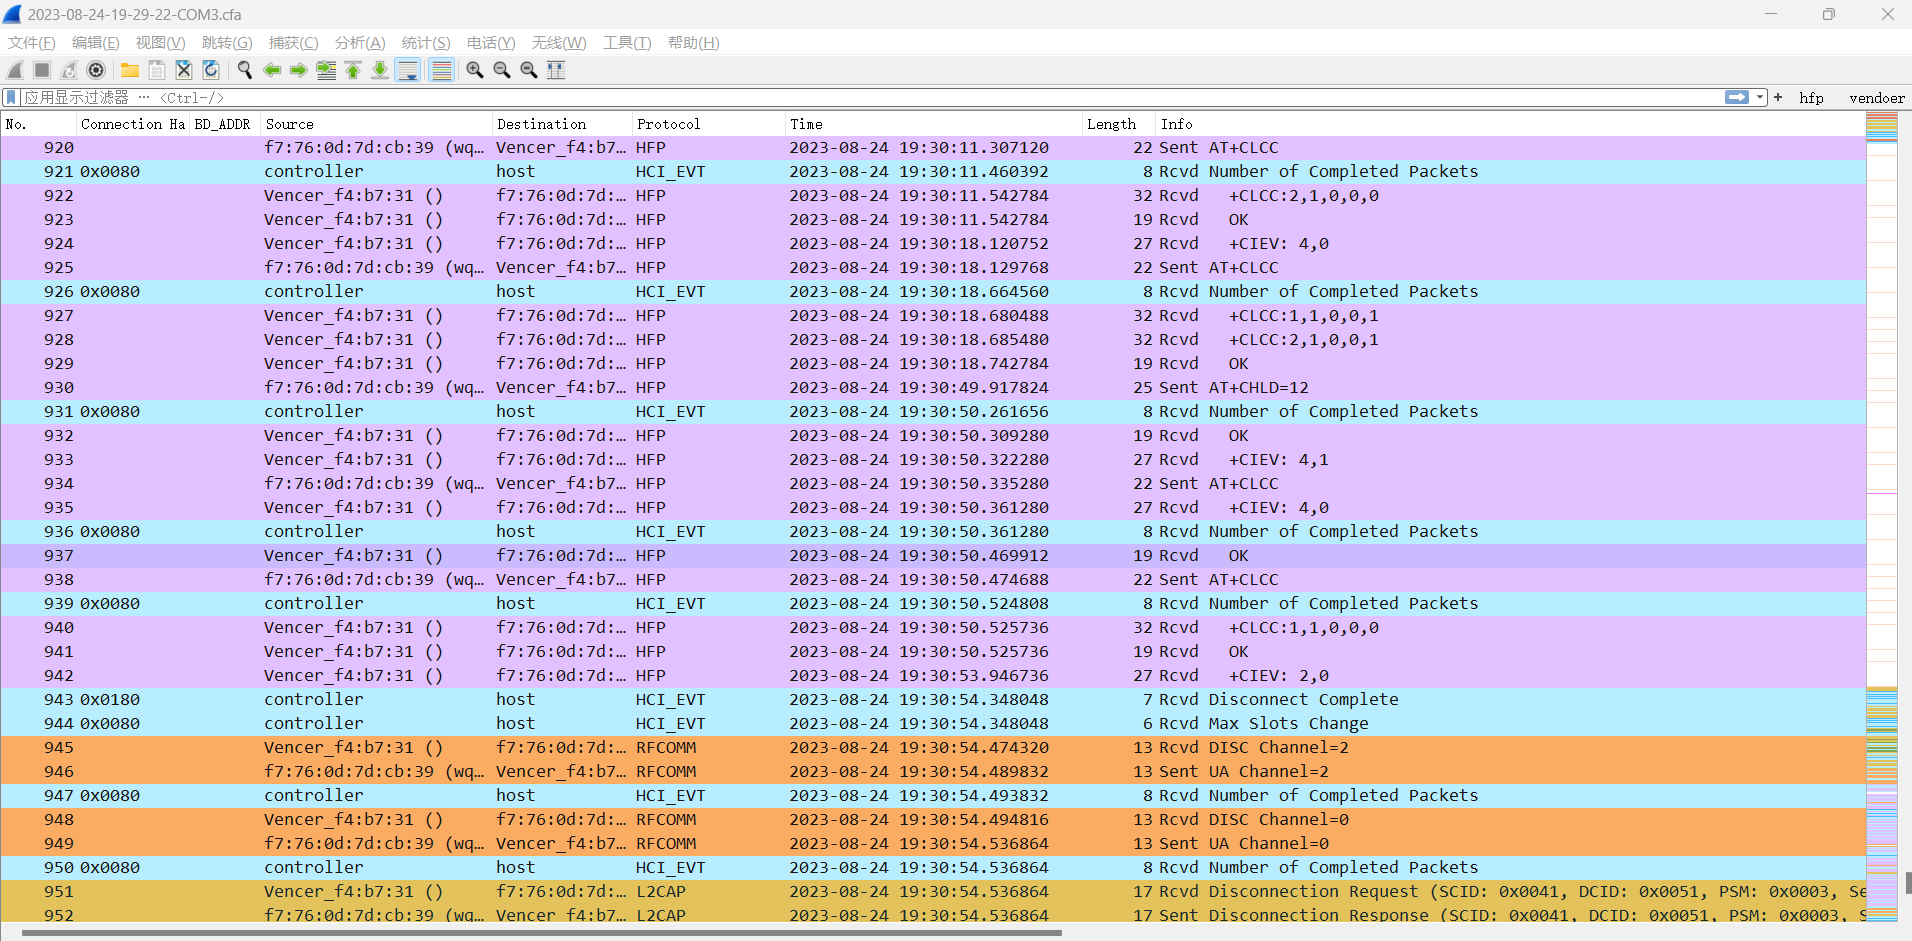Open Go to Packet tool

pyautogui.click(x=326, y=70)
